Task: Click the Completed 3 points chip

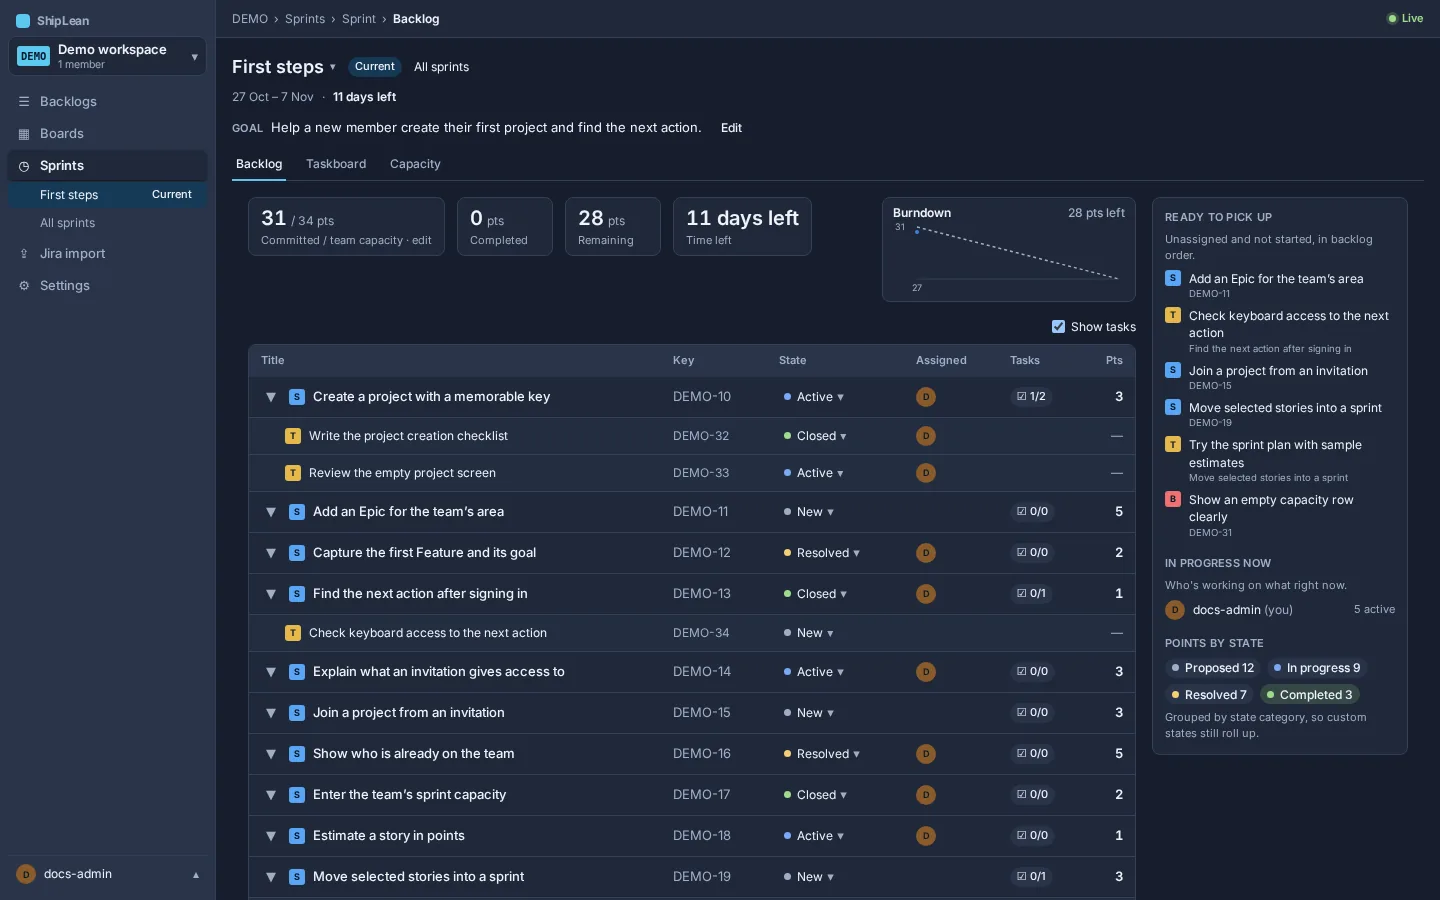Action: pyautogui.click(x=1310, y=695)
